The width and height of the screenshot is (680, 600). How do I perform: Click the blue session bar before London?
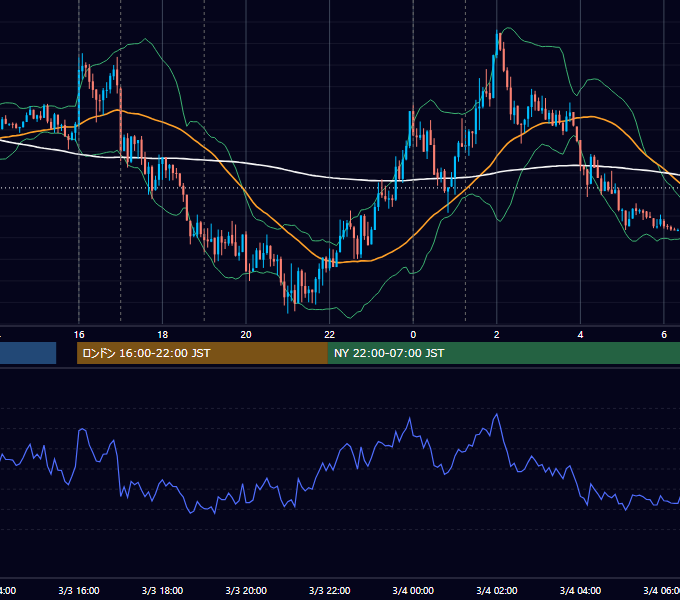point(28,353)
